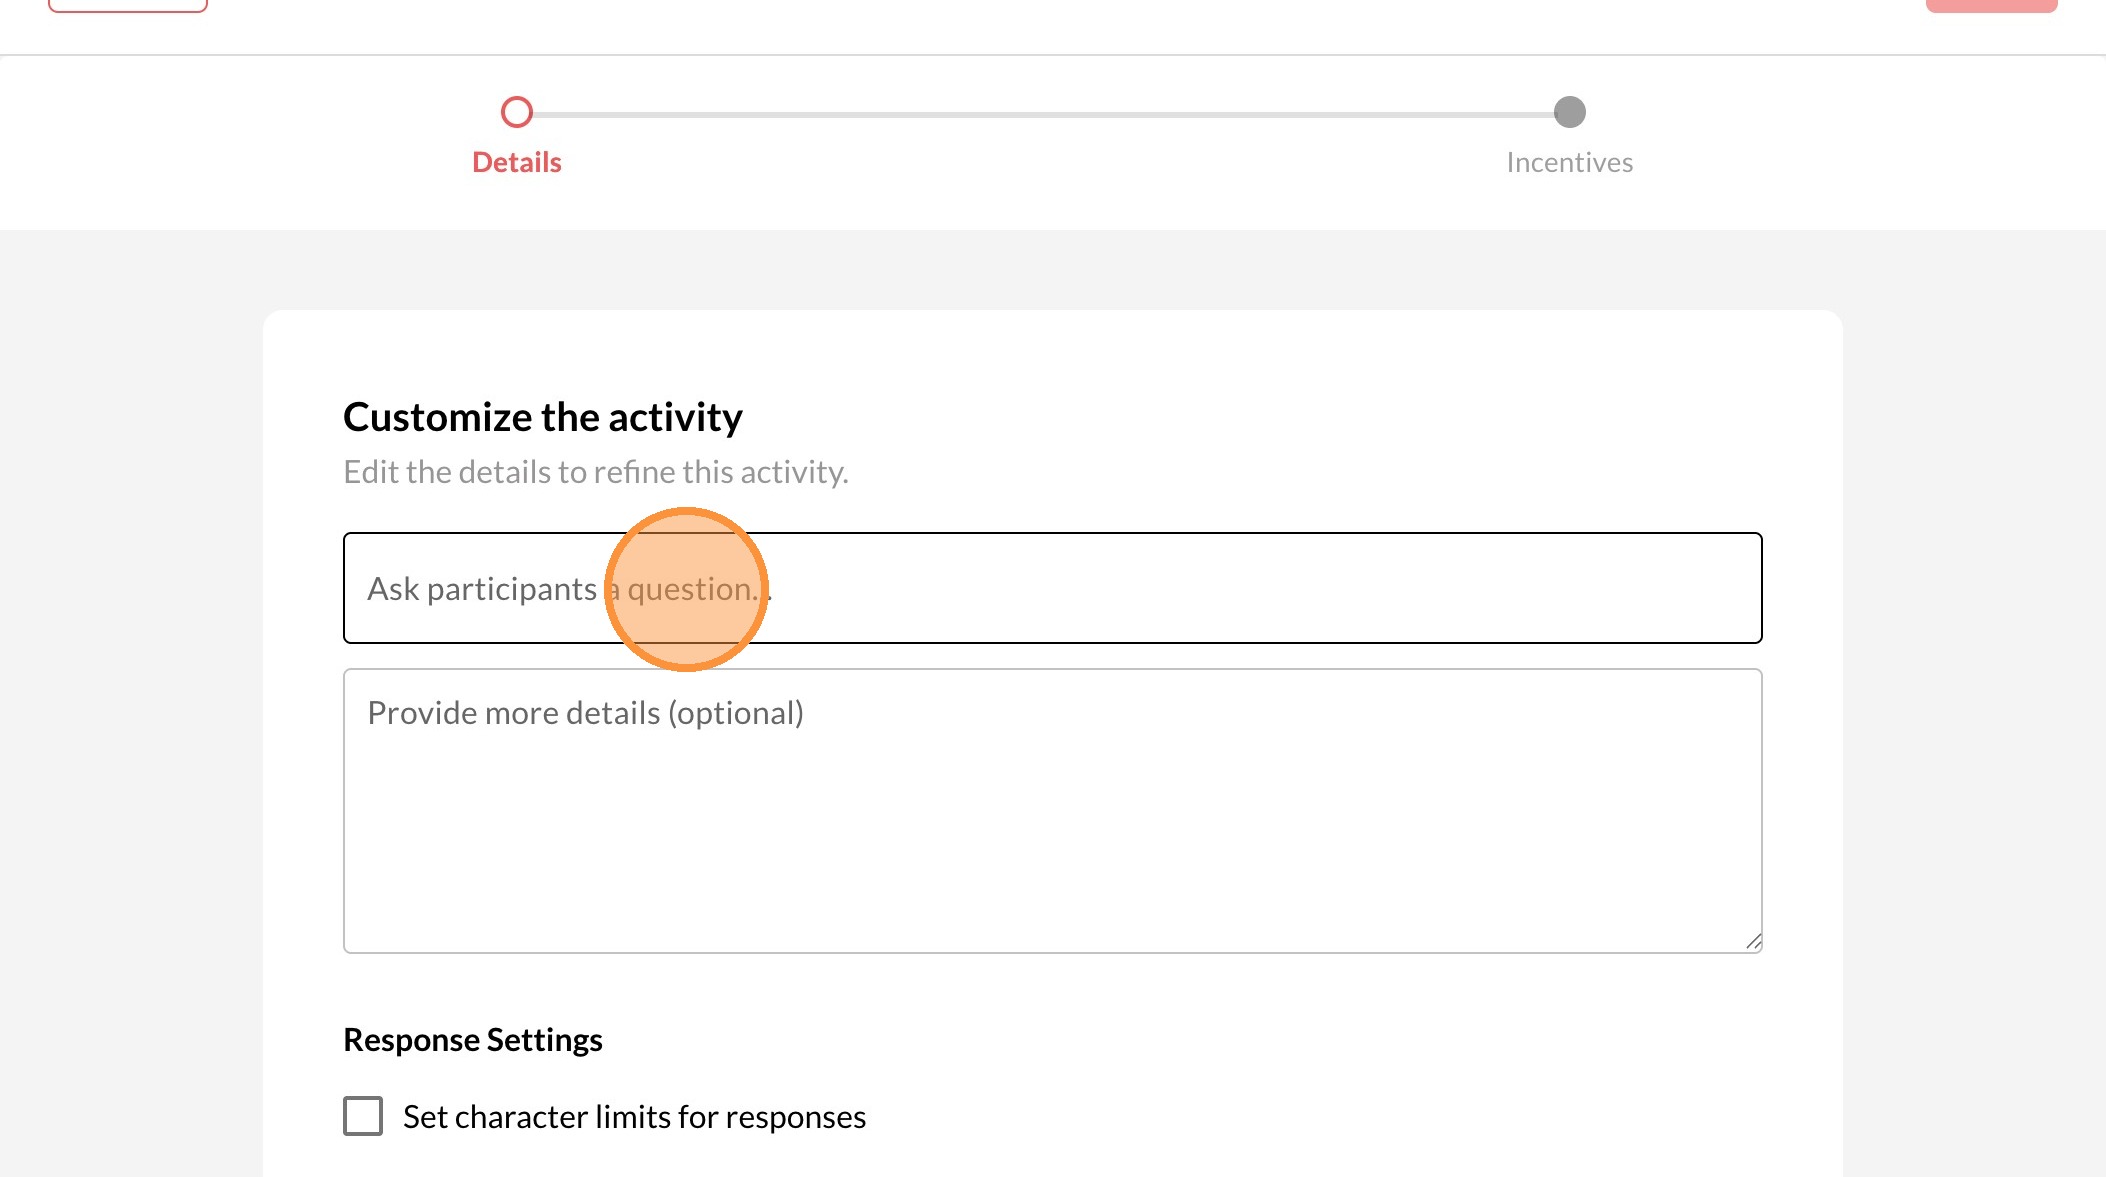Click the 'Ask participants' placeholder text
Image resolution: width=2106 pixels, height=1177 pixels.
tap(482, 589)
